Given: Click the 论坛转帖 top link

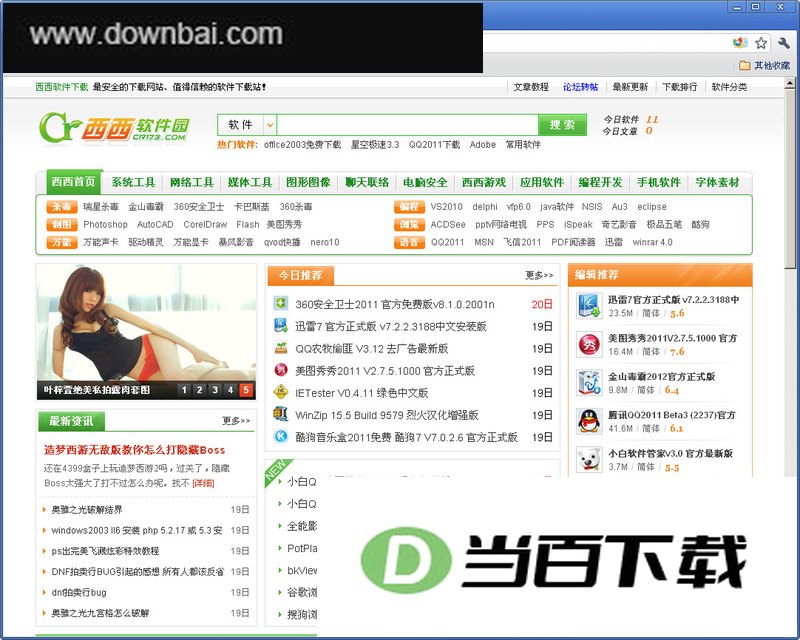Looking at the screenshot, I should 580,87.
